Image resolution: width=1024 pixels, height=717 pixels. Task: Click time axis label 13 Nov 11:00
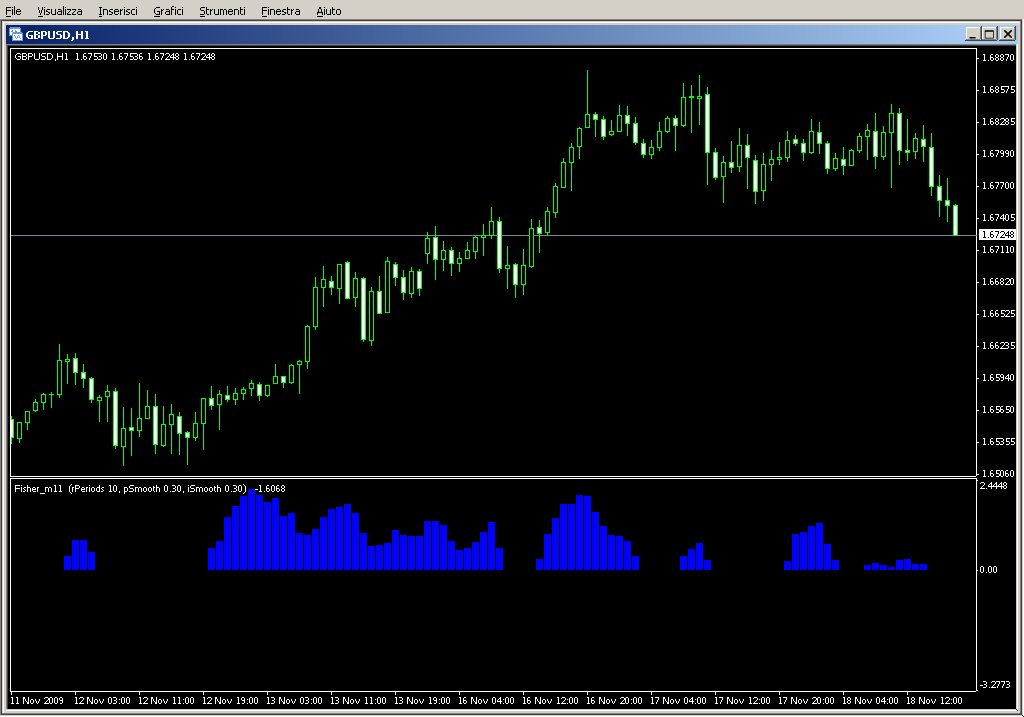click(x=358, y=701)
